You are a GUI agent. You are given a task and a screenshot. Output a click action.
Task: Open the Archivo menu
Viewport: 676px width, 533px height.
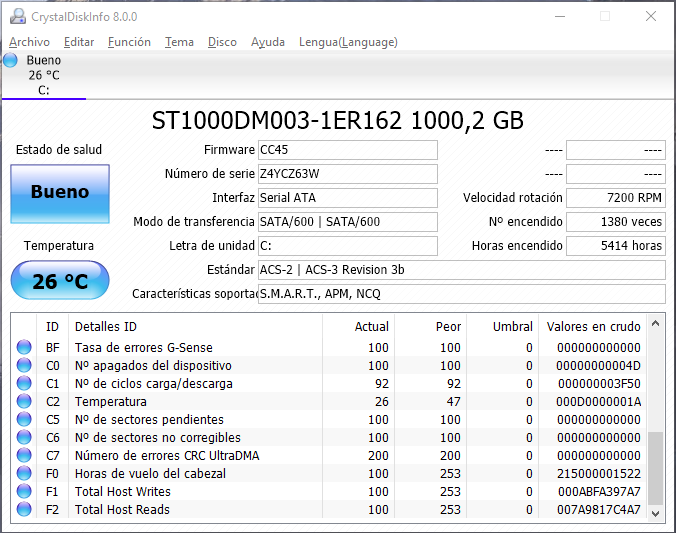coord(29,42)
